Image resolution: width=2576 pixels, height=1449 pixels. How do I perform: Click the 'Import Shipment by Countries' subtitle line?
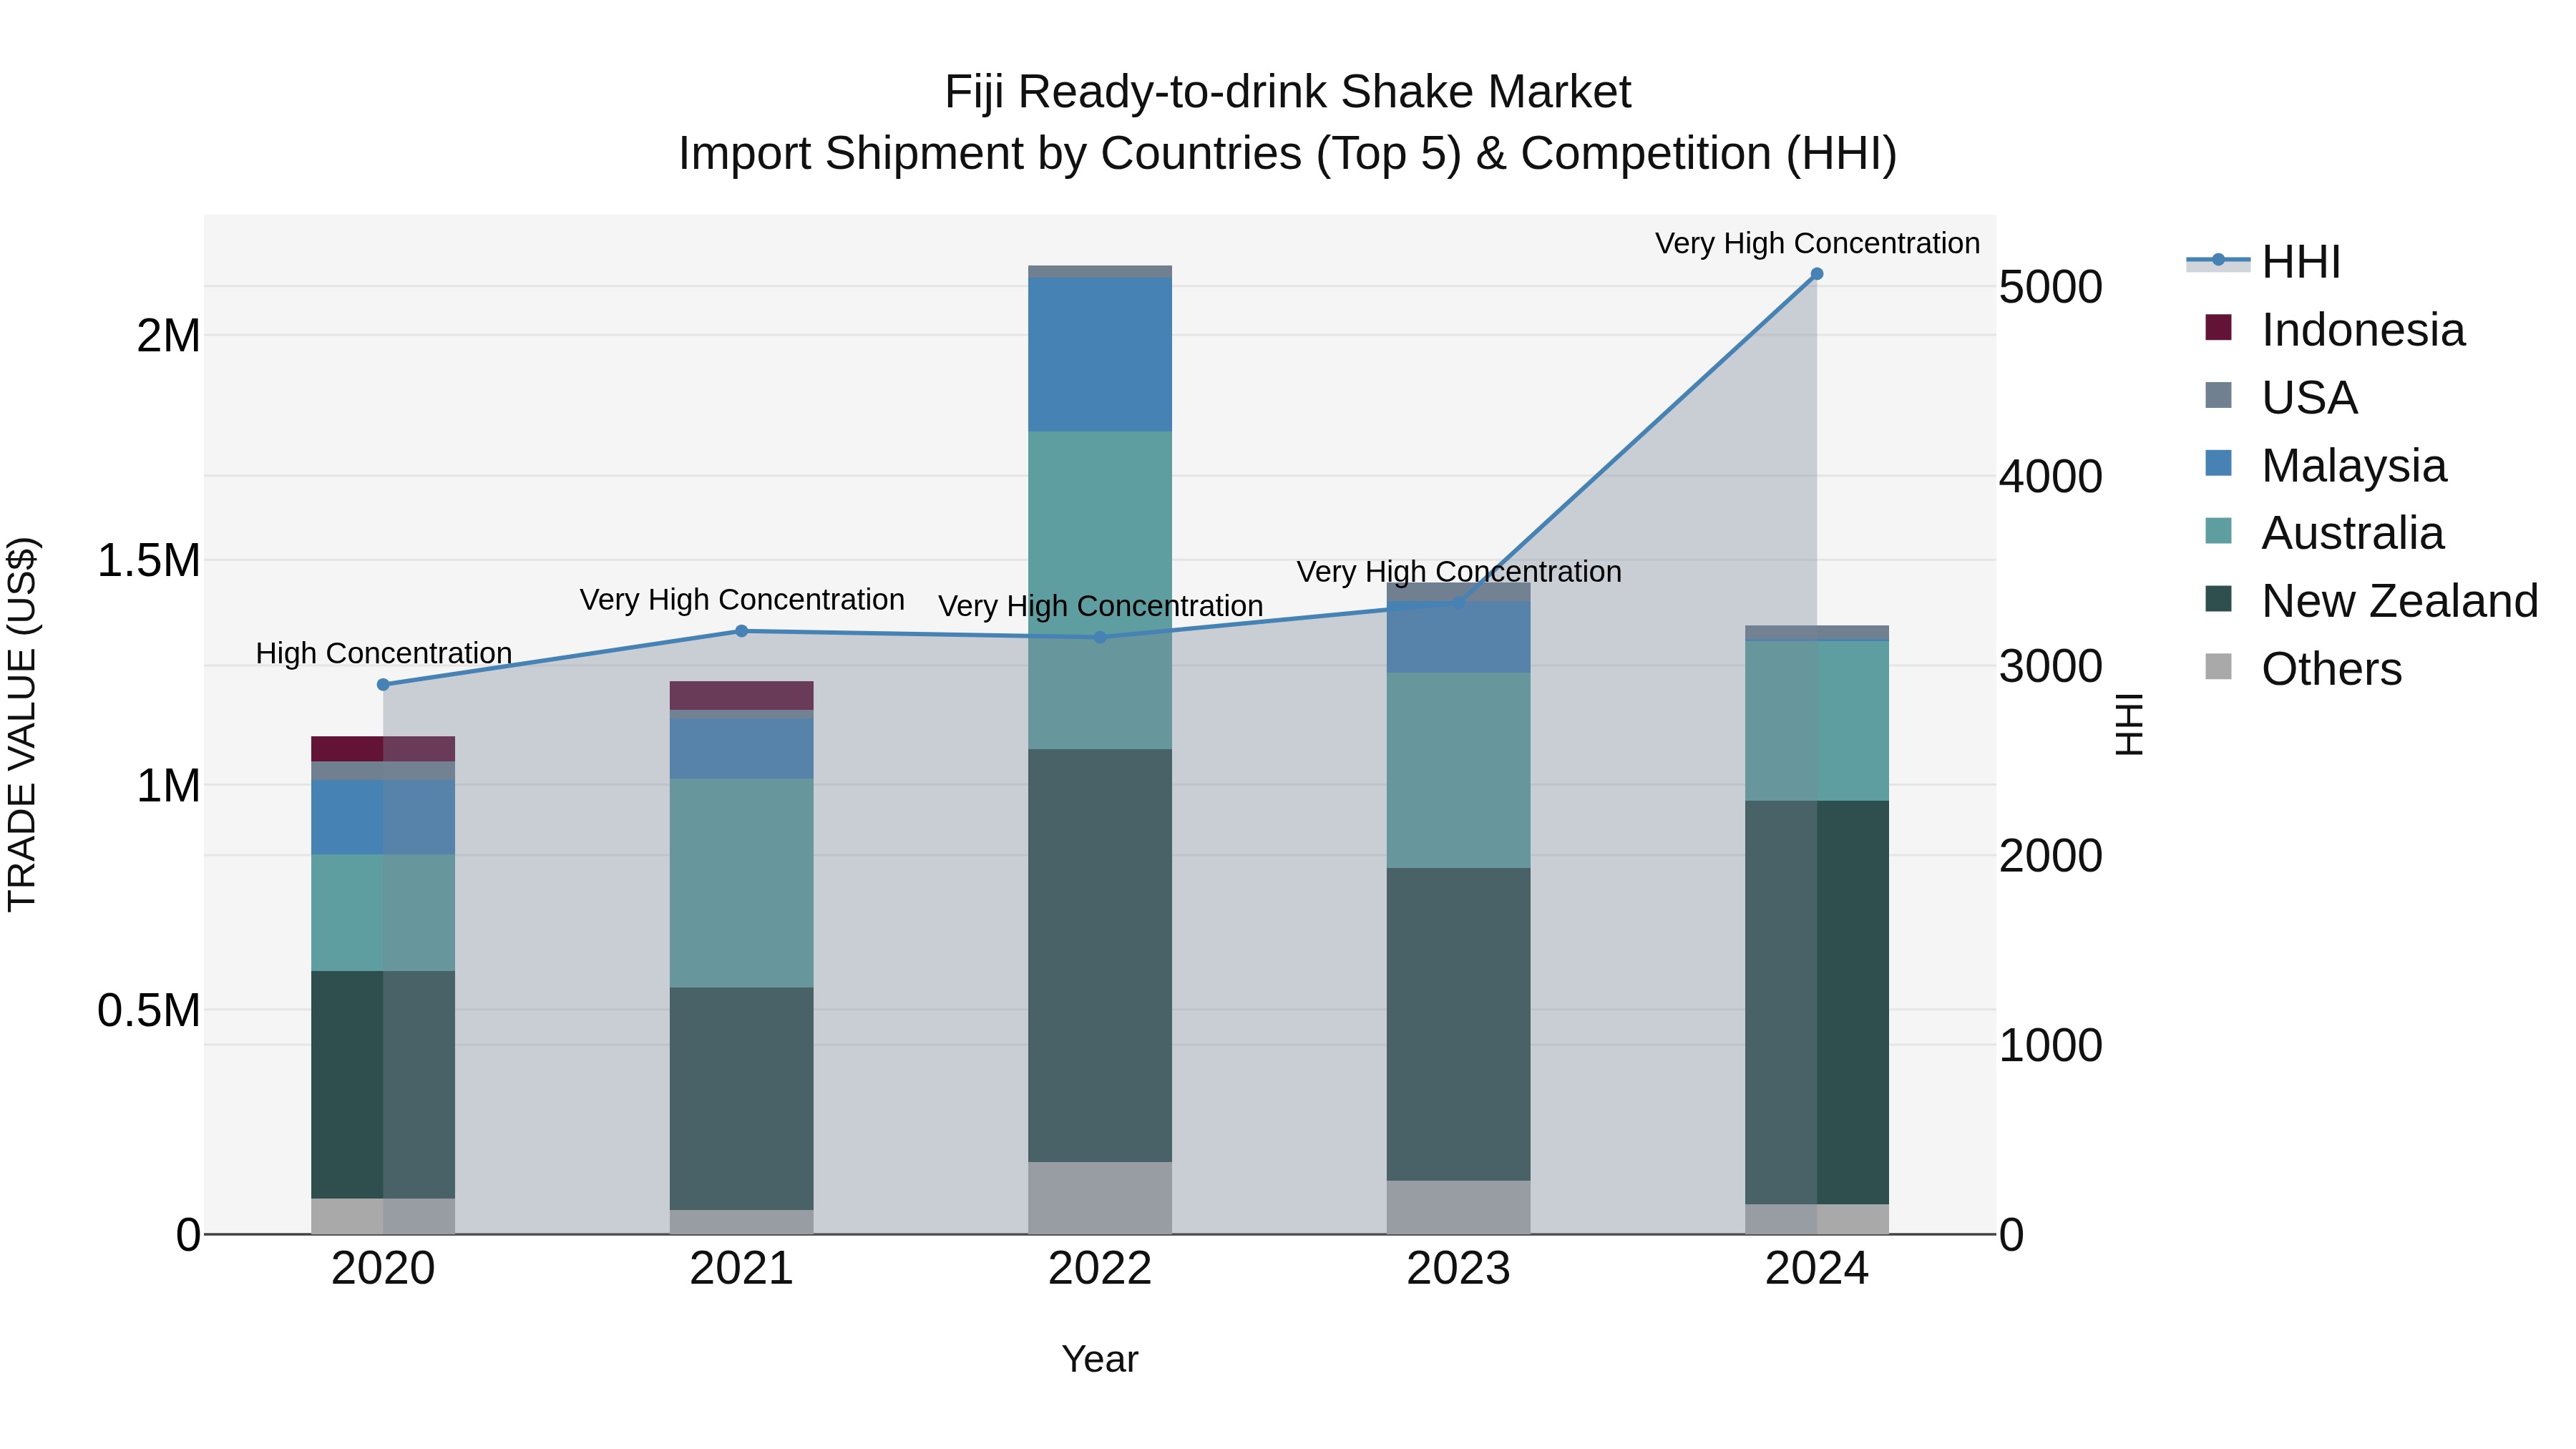[x=1288, y=154]
